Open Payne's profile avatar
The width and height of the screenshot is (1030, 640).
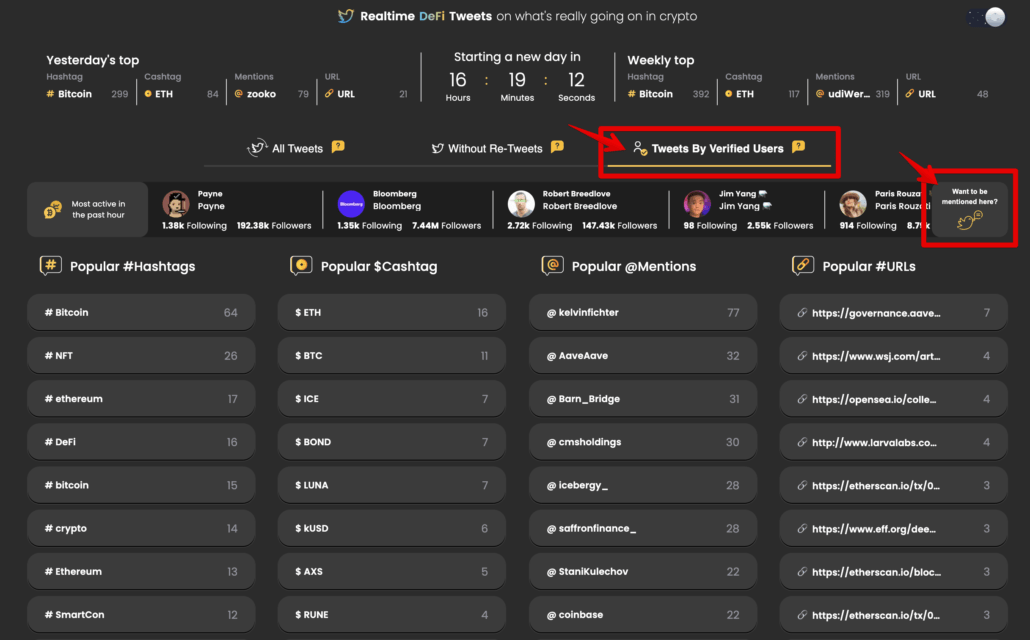pyautogui.click(x=175, y=204)
